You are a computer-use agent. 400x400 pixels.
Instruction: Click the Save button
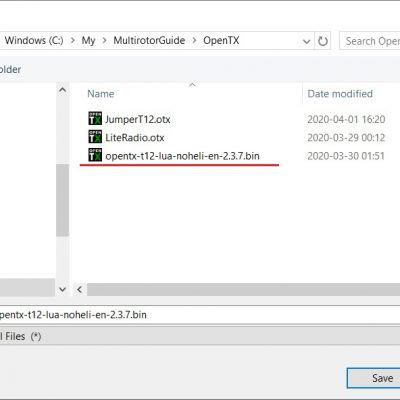[373, 378]
